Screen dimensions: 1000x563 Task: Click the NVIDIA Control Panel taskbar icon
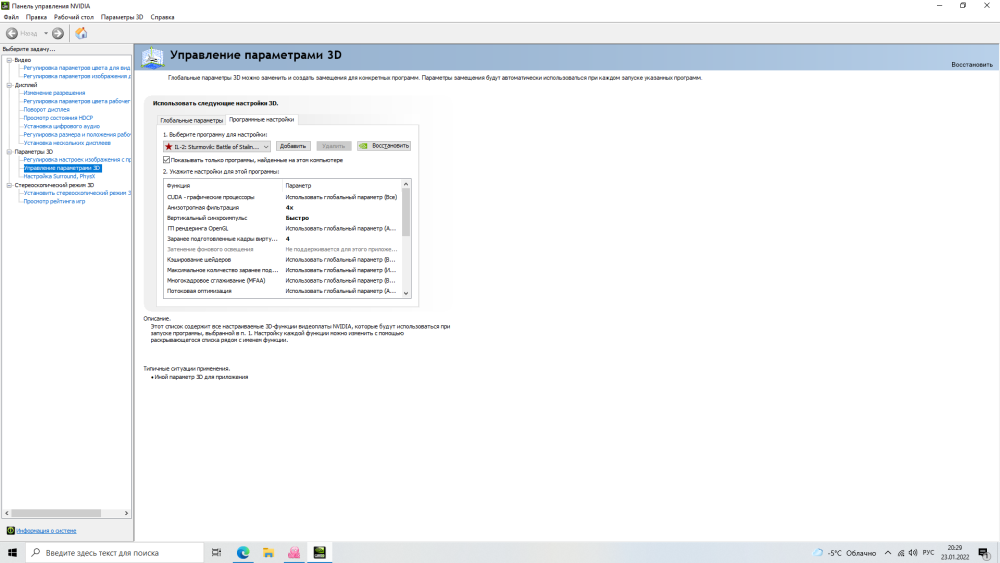click(320, 553)
